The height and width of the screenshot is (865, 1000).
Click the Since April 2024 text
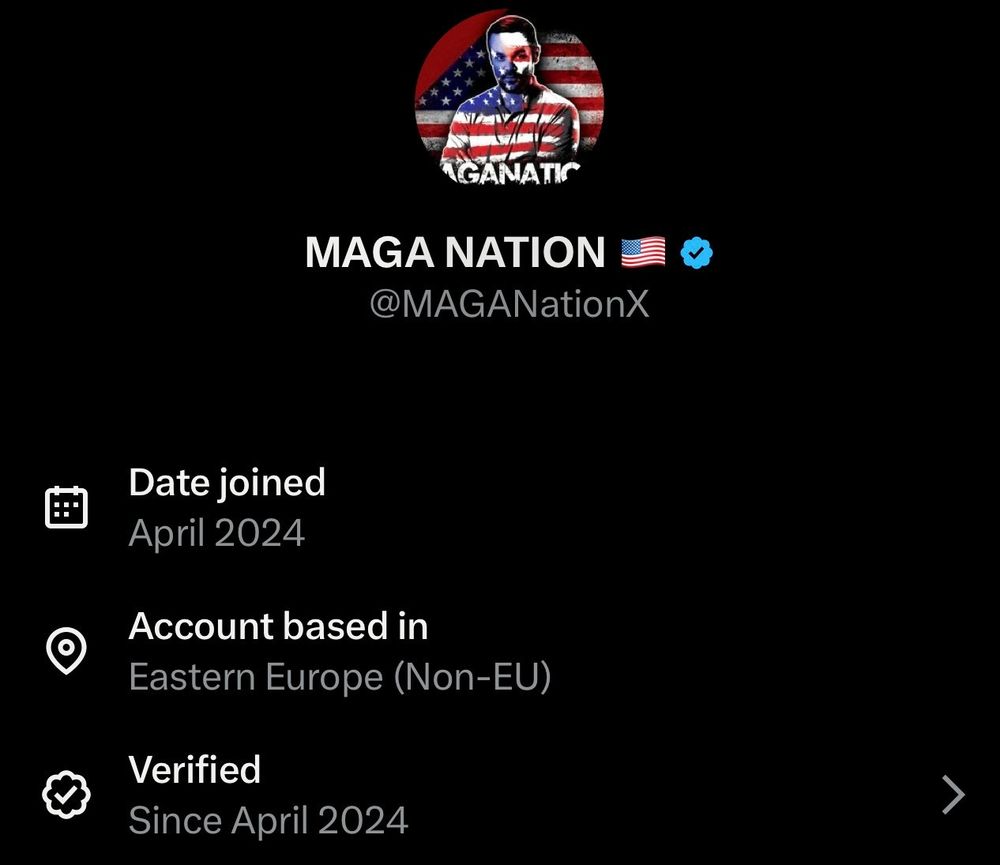(268, 821)
